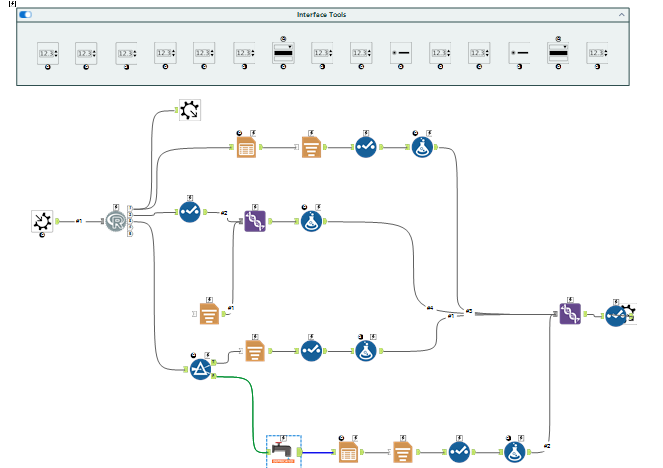This screenshot has height=468, width=663.
Task: Select the first Drop Down interface tool in the container
Action: click(283, 53)
